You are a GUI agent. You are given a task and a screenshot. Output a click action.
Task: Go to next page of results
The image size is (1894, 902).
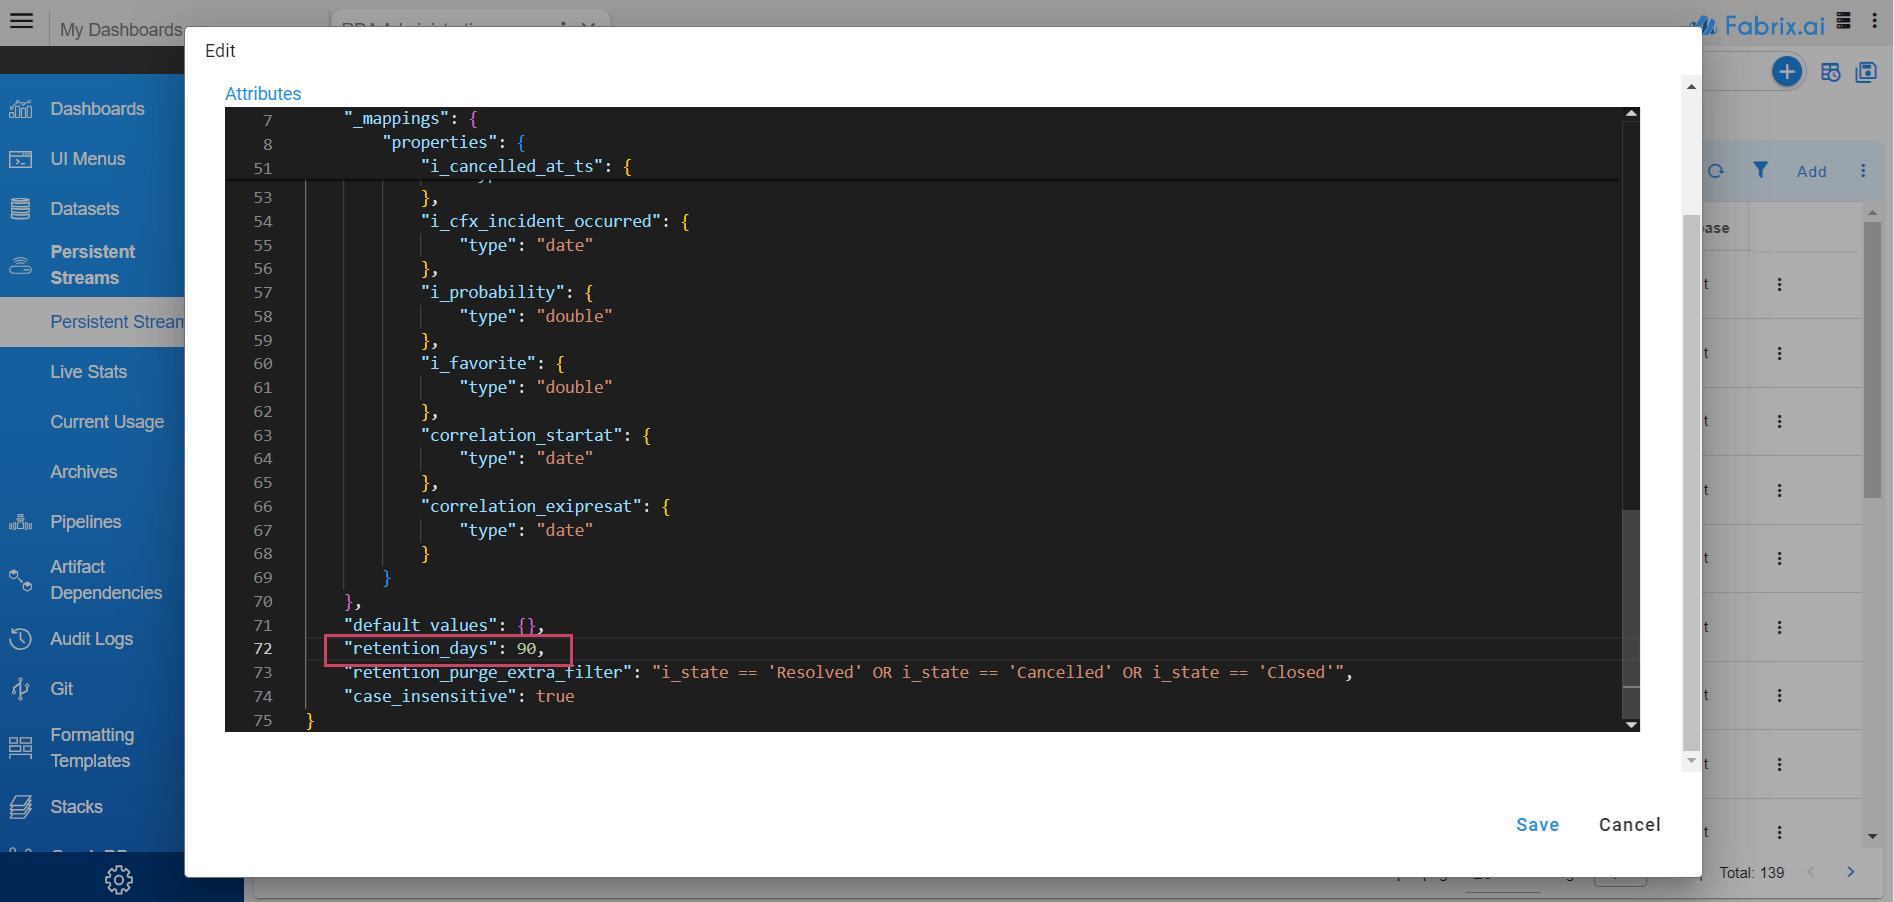[1850, 872]
